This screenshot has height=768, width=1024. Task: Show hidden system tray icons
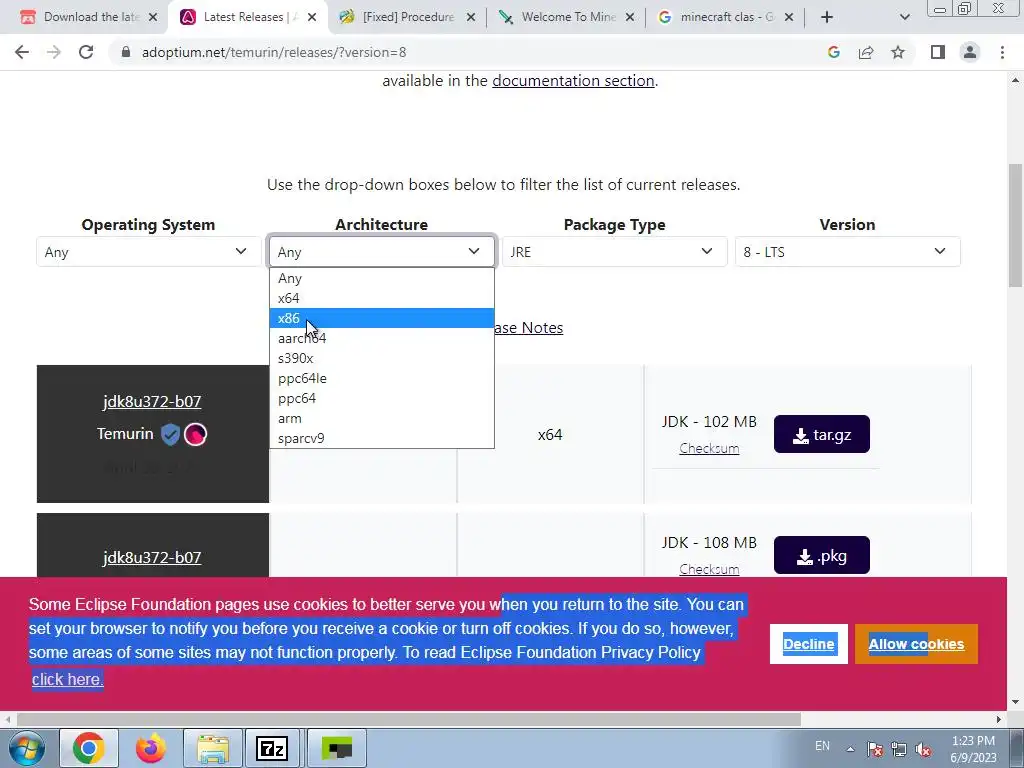pos(850,749)
